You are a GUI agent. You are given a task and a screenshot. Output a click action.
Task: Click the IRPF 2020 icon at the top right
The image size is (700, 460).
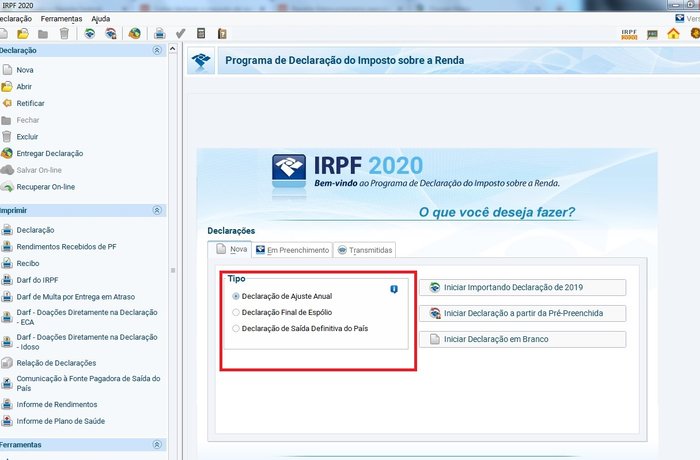pos(629,34)
